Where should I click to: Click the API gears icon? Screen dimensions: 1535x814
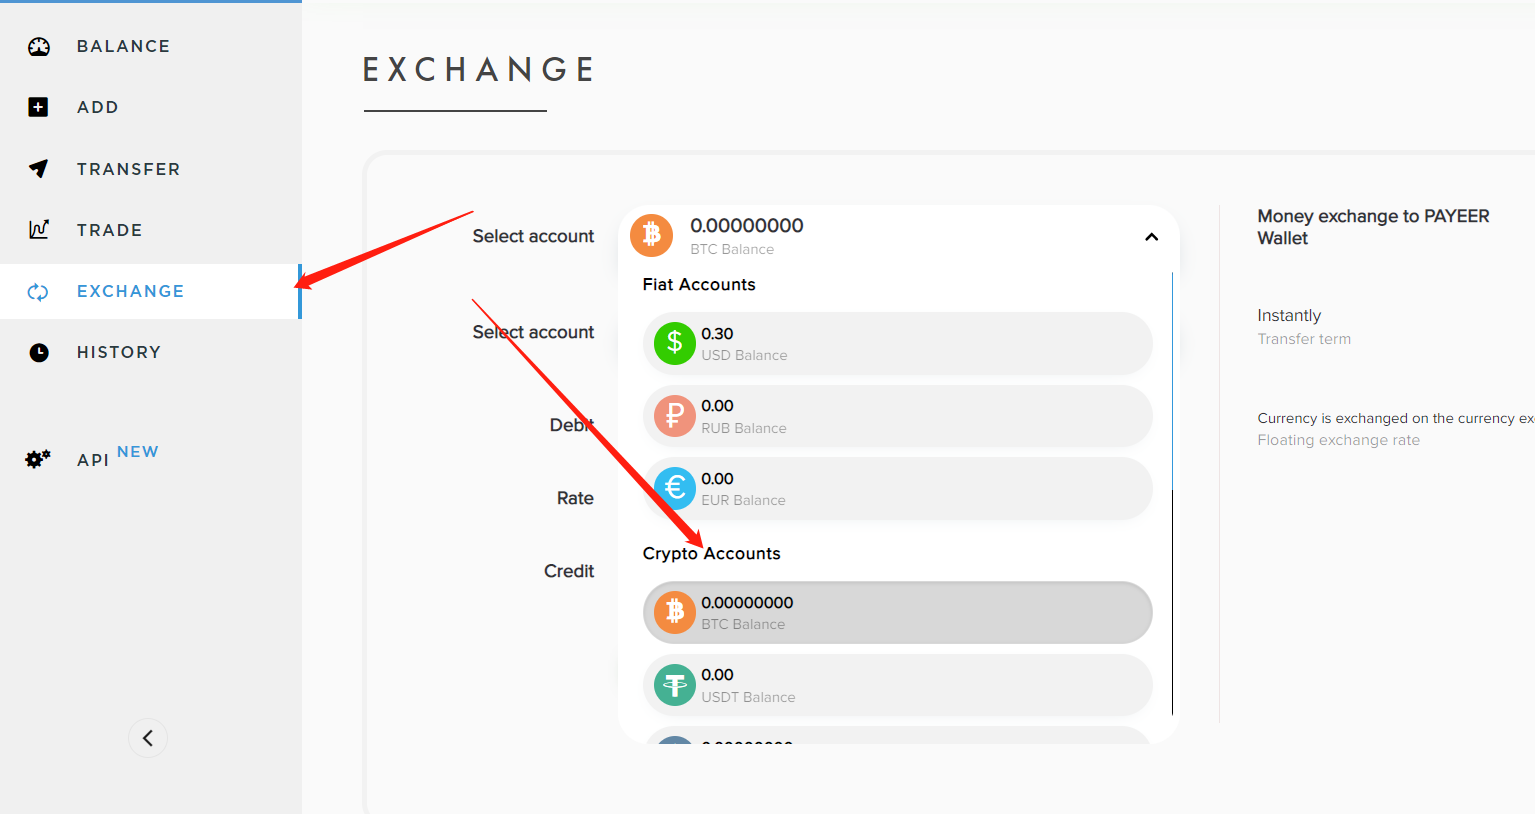pyautogui.click(x=38, y=459)
